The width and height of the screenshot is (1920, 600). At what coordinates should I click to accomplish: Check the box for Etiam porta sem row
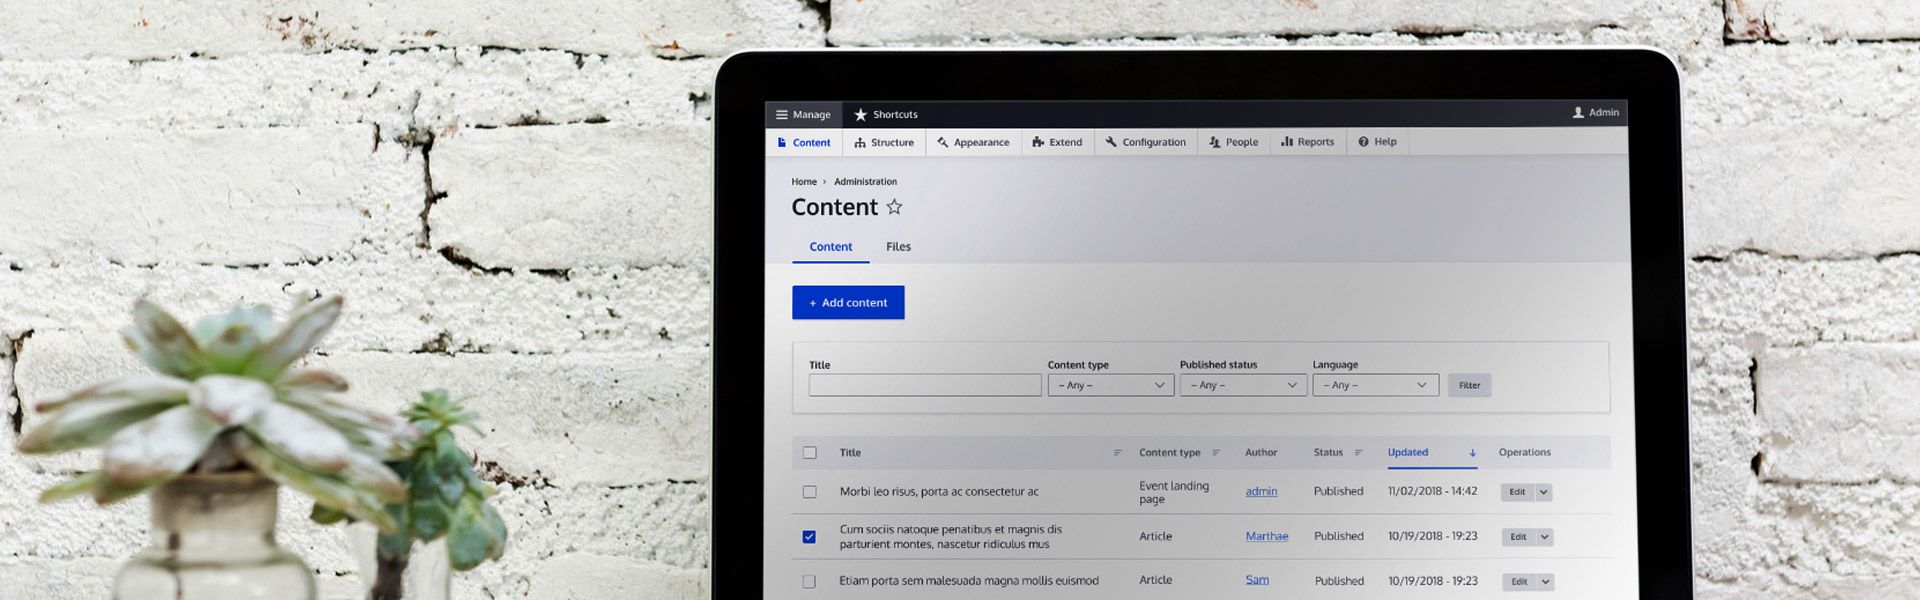coord(809,582)
